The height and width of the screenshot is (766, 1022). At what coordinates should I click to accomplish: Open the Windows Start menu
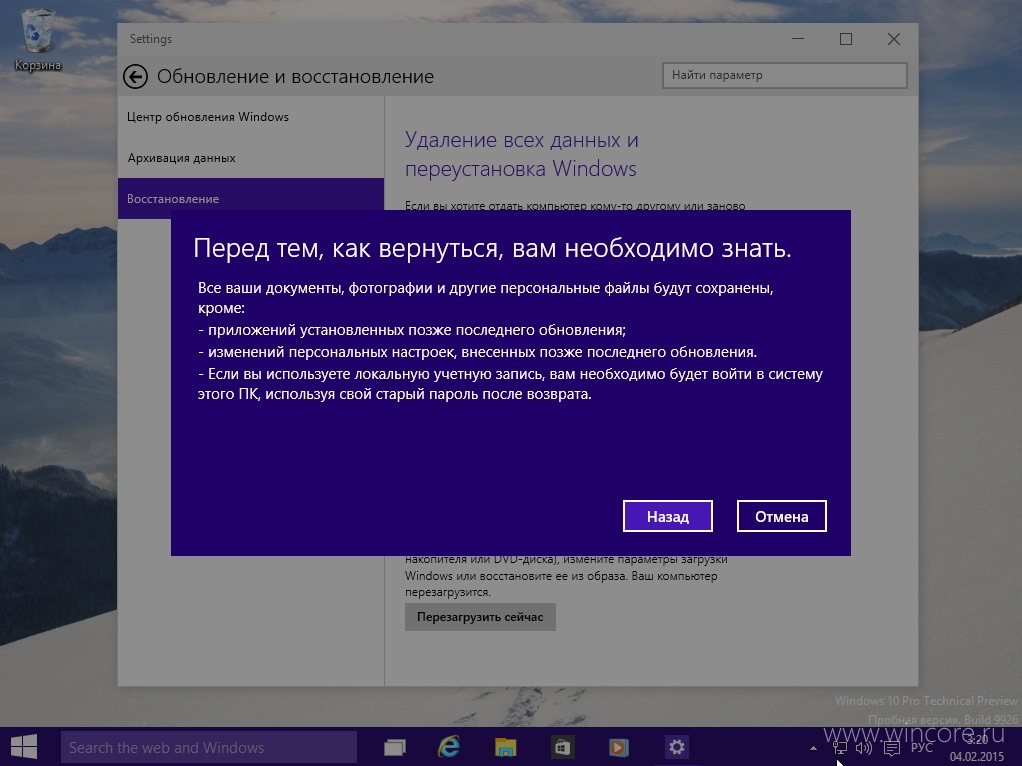click(x=24, y=747)
